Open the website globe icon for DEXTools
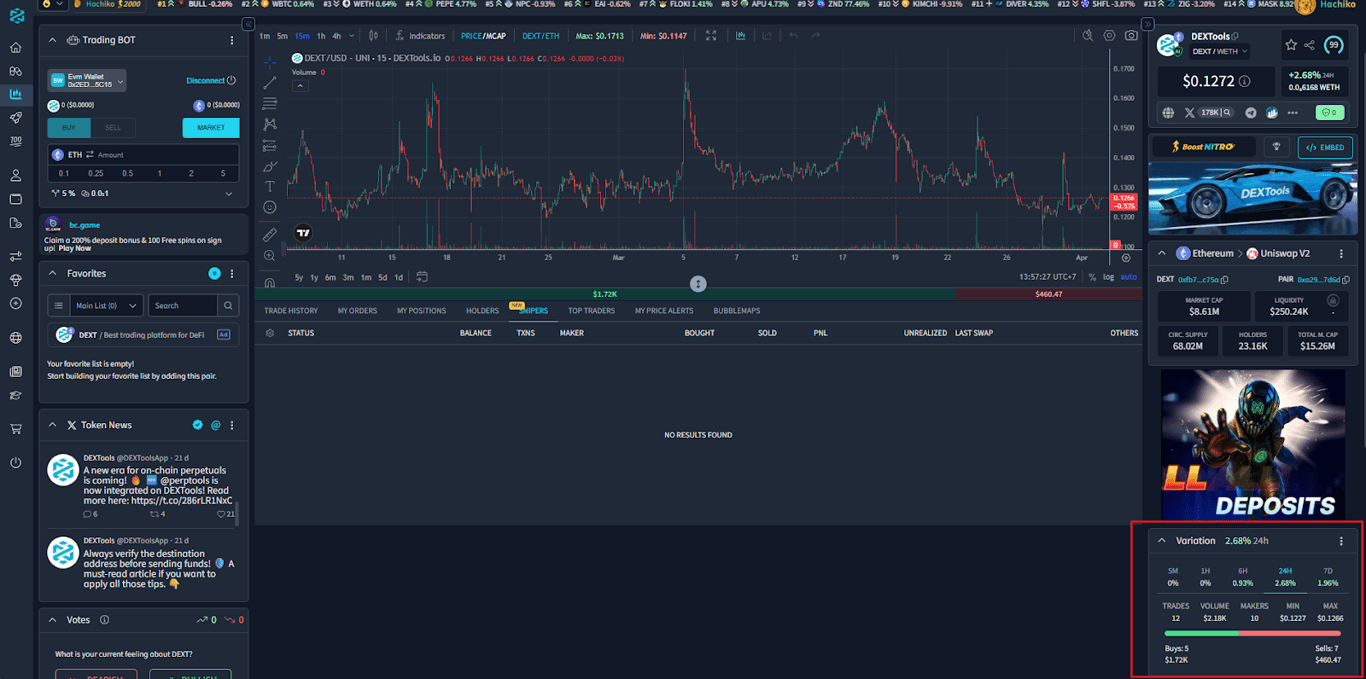 point(1168,113)
